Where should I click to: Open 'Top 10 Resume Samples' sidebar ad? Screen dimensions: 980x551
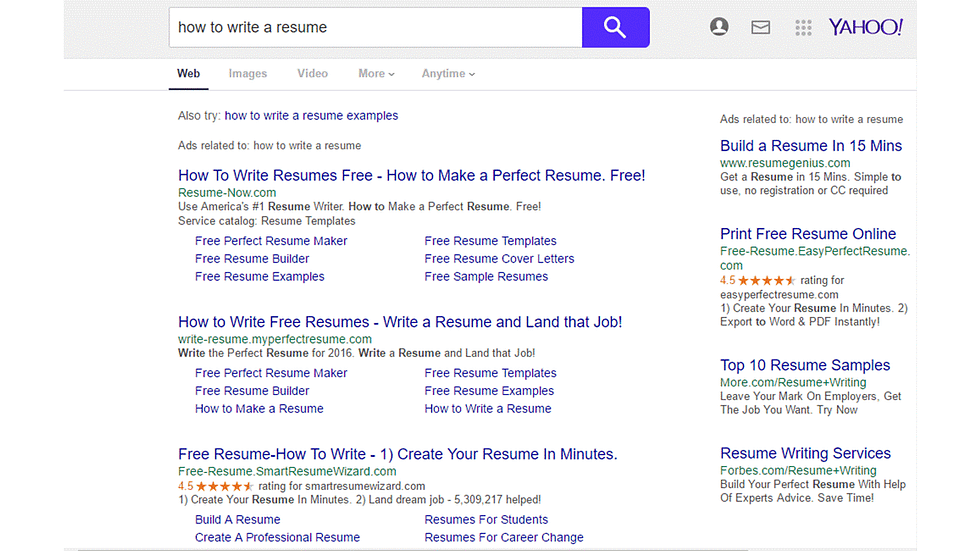[x=804, y=365]
